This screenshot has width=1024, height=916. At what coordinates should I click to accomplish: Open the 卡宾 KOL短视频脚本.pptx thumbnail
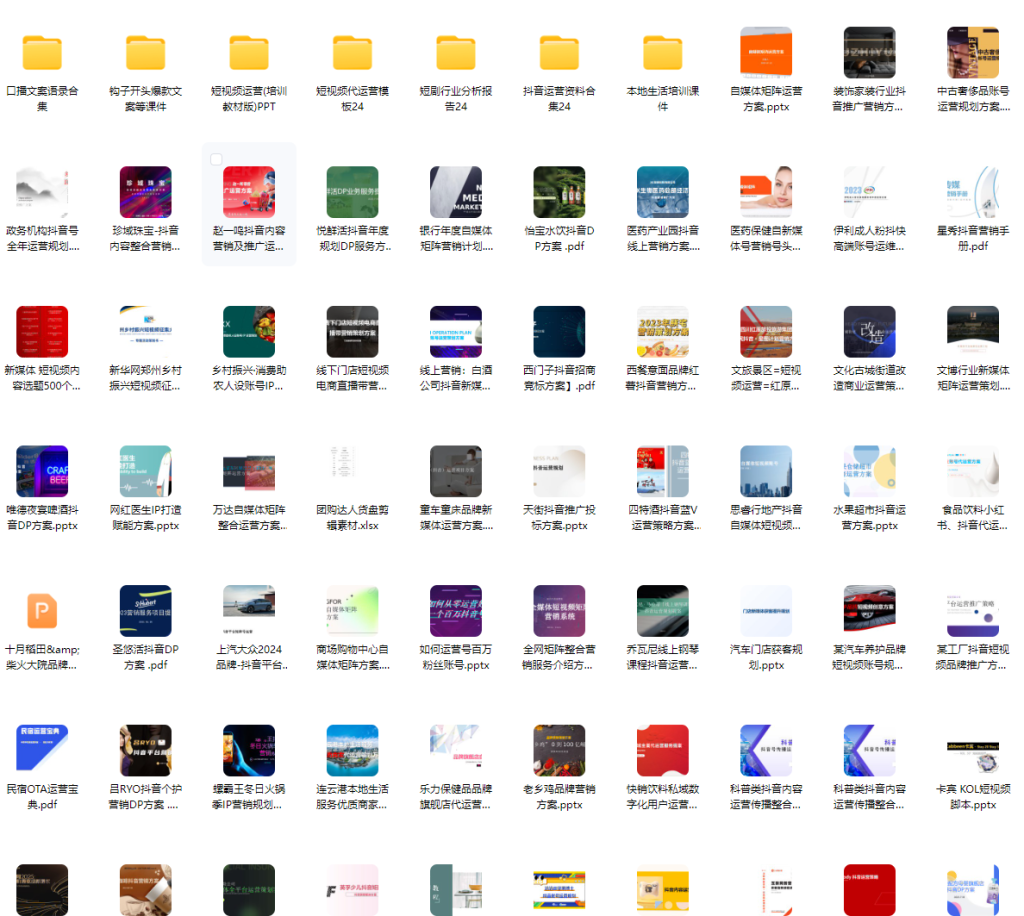tap(973, 750)
